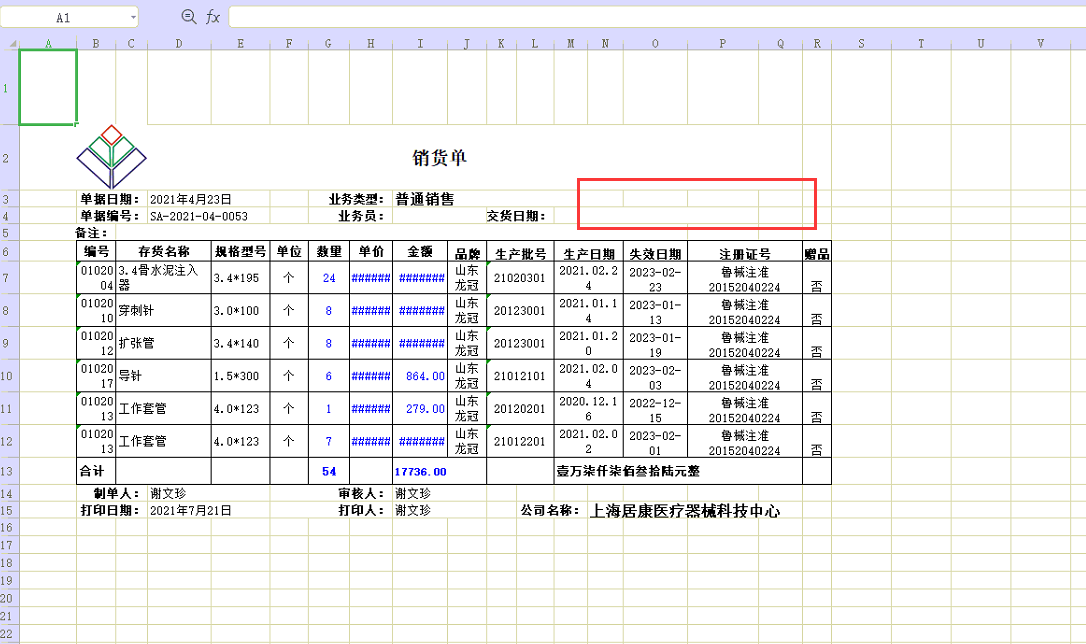This screenshot has width=1086, height=644.
Task: Click the batch number 20120201
Action: [520, 409]
